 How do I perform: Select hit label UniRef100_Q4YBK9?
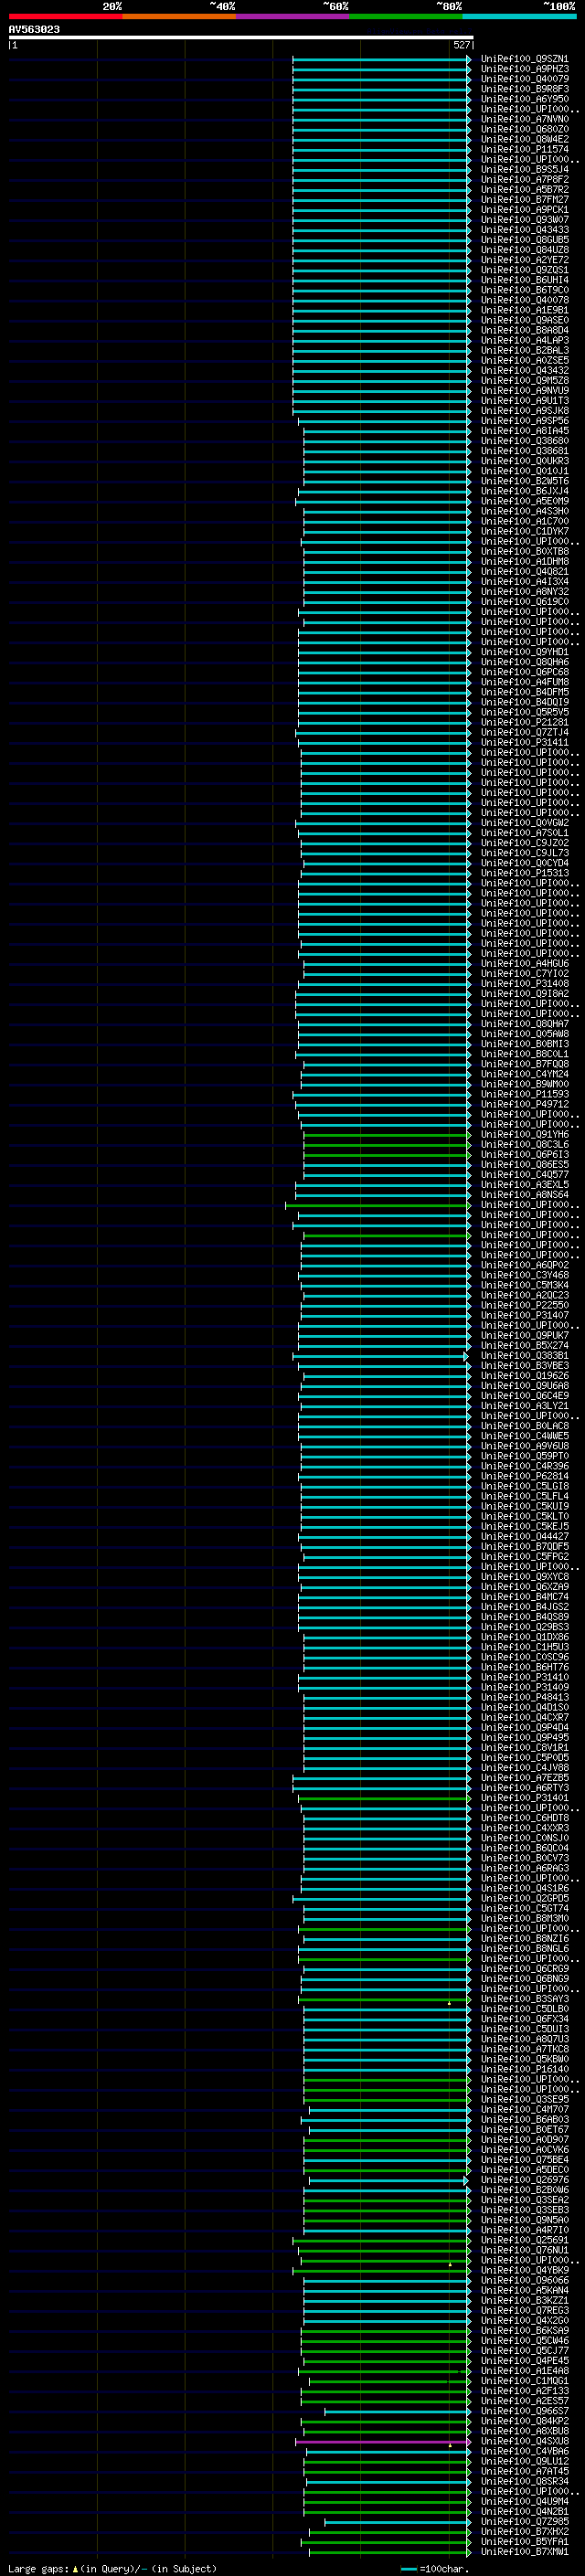[525, 2270]
